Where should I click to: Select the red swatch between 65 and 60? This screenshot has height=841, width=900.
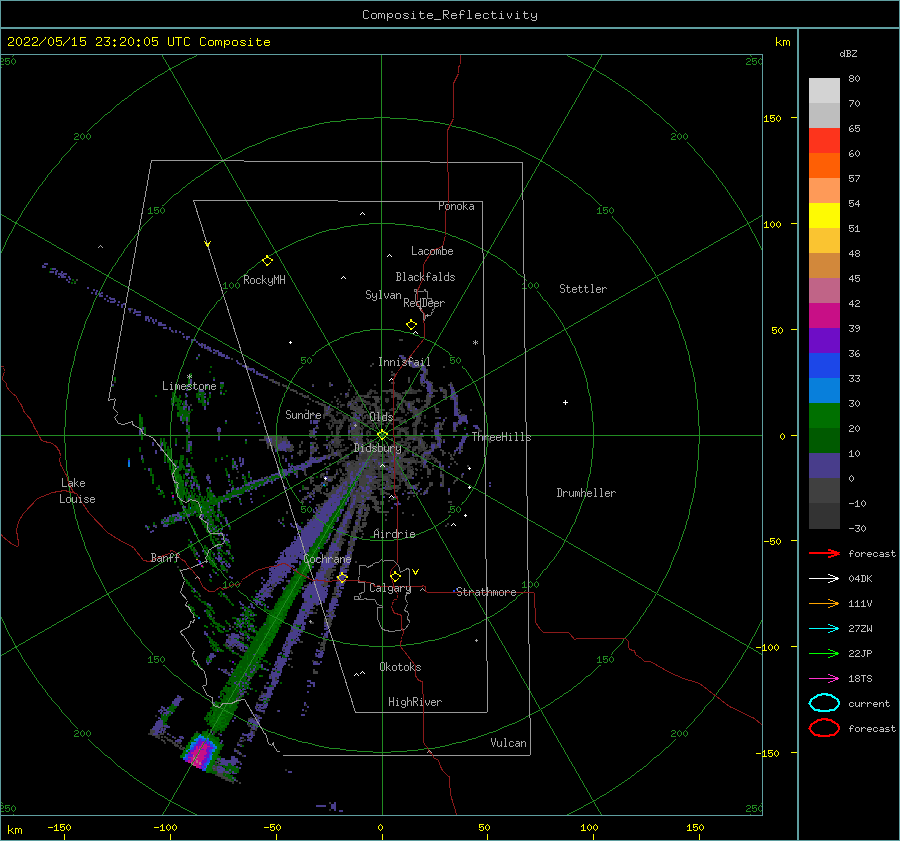click(x=824, y=141)
